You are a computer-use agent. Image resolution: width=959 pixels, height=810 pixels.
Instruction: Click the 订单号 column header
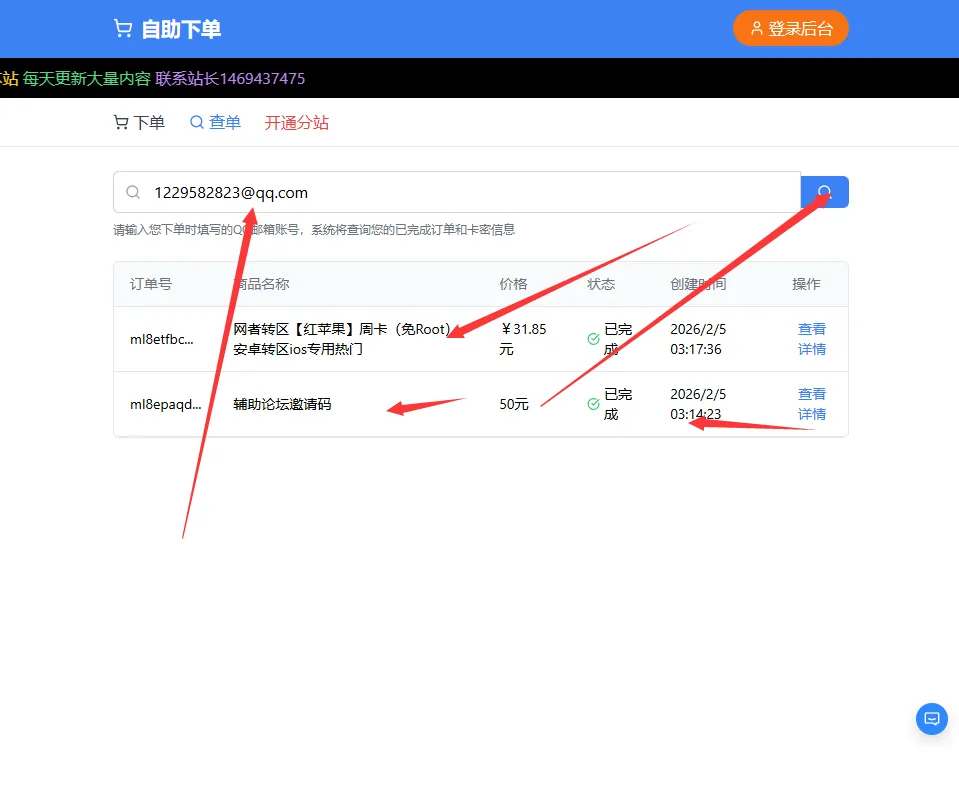(150, 284)
